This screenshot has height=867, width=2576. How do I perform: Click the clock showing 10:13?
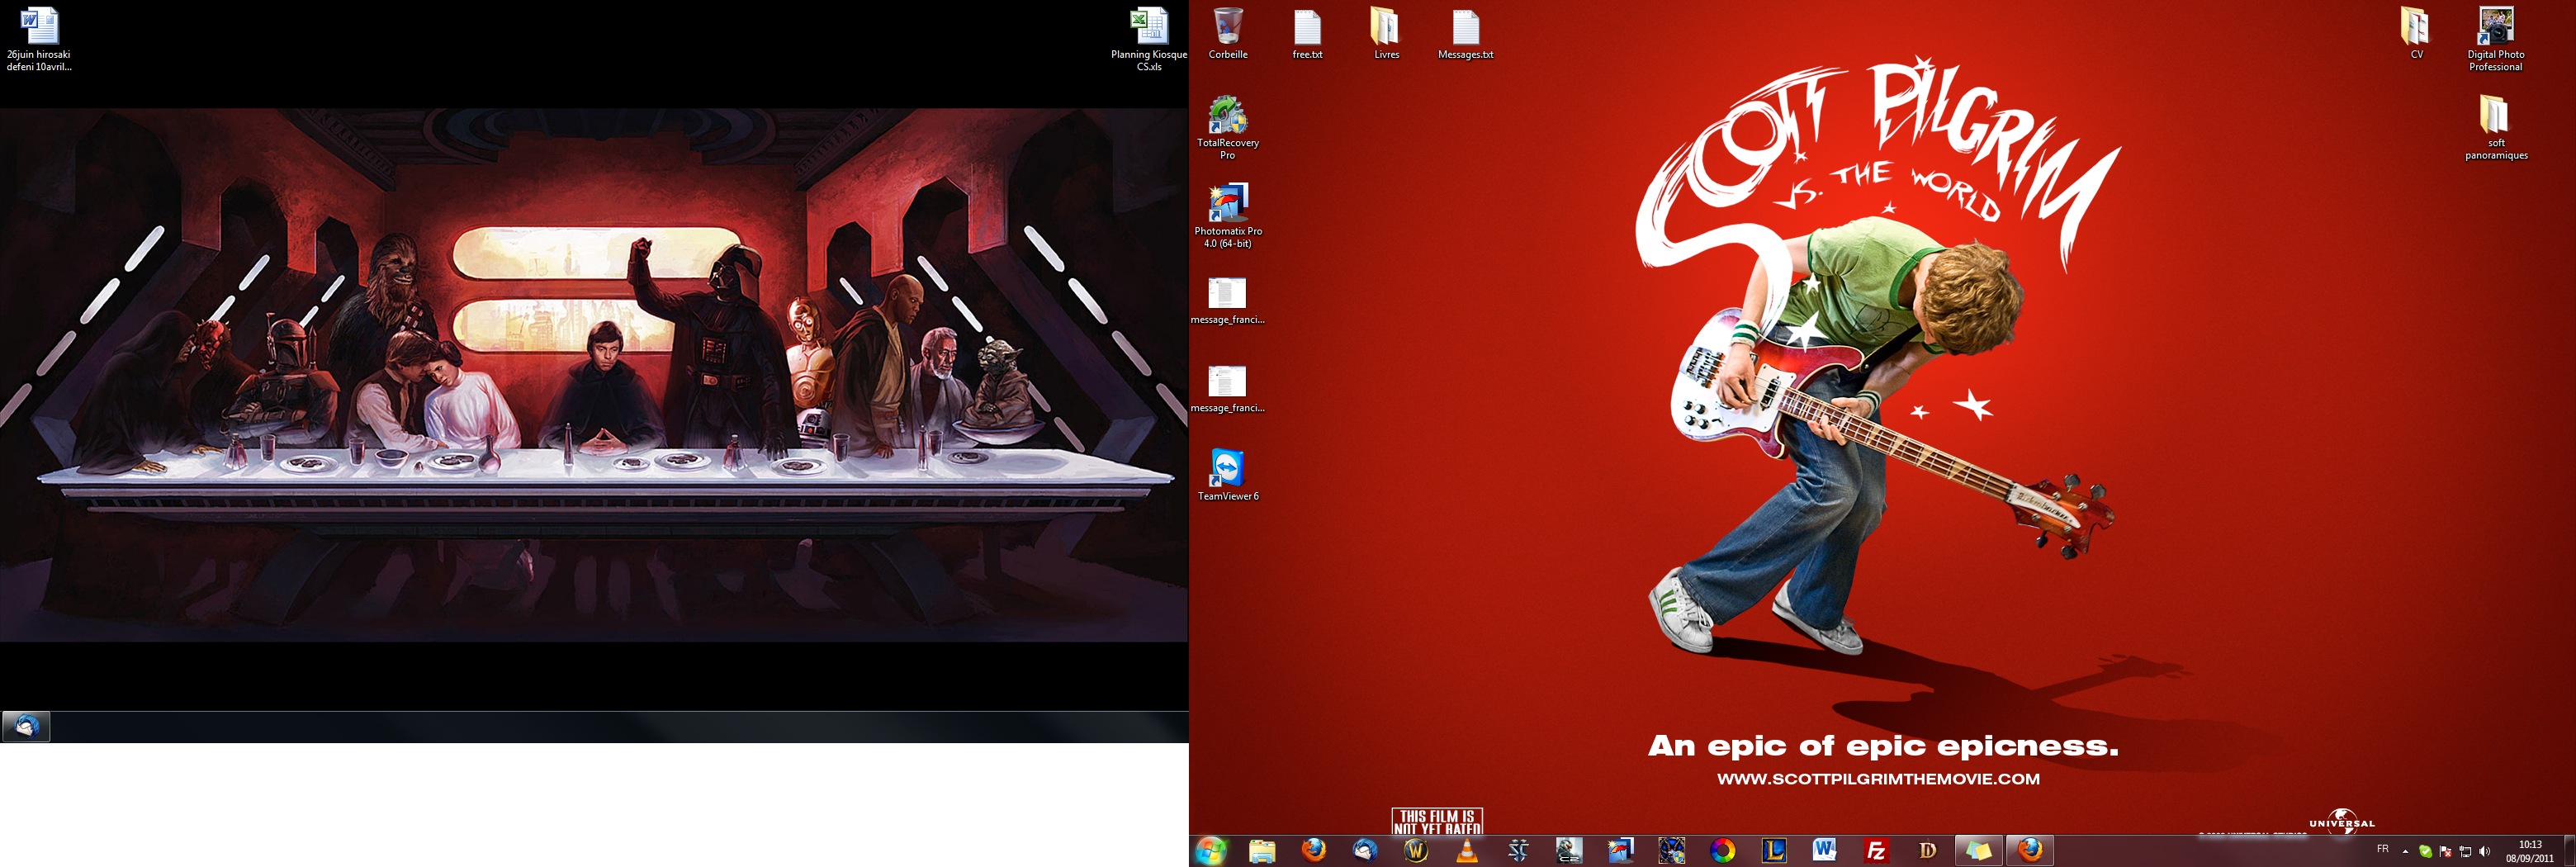(x=2529, y=851)
